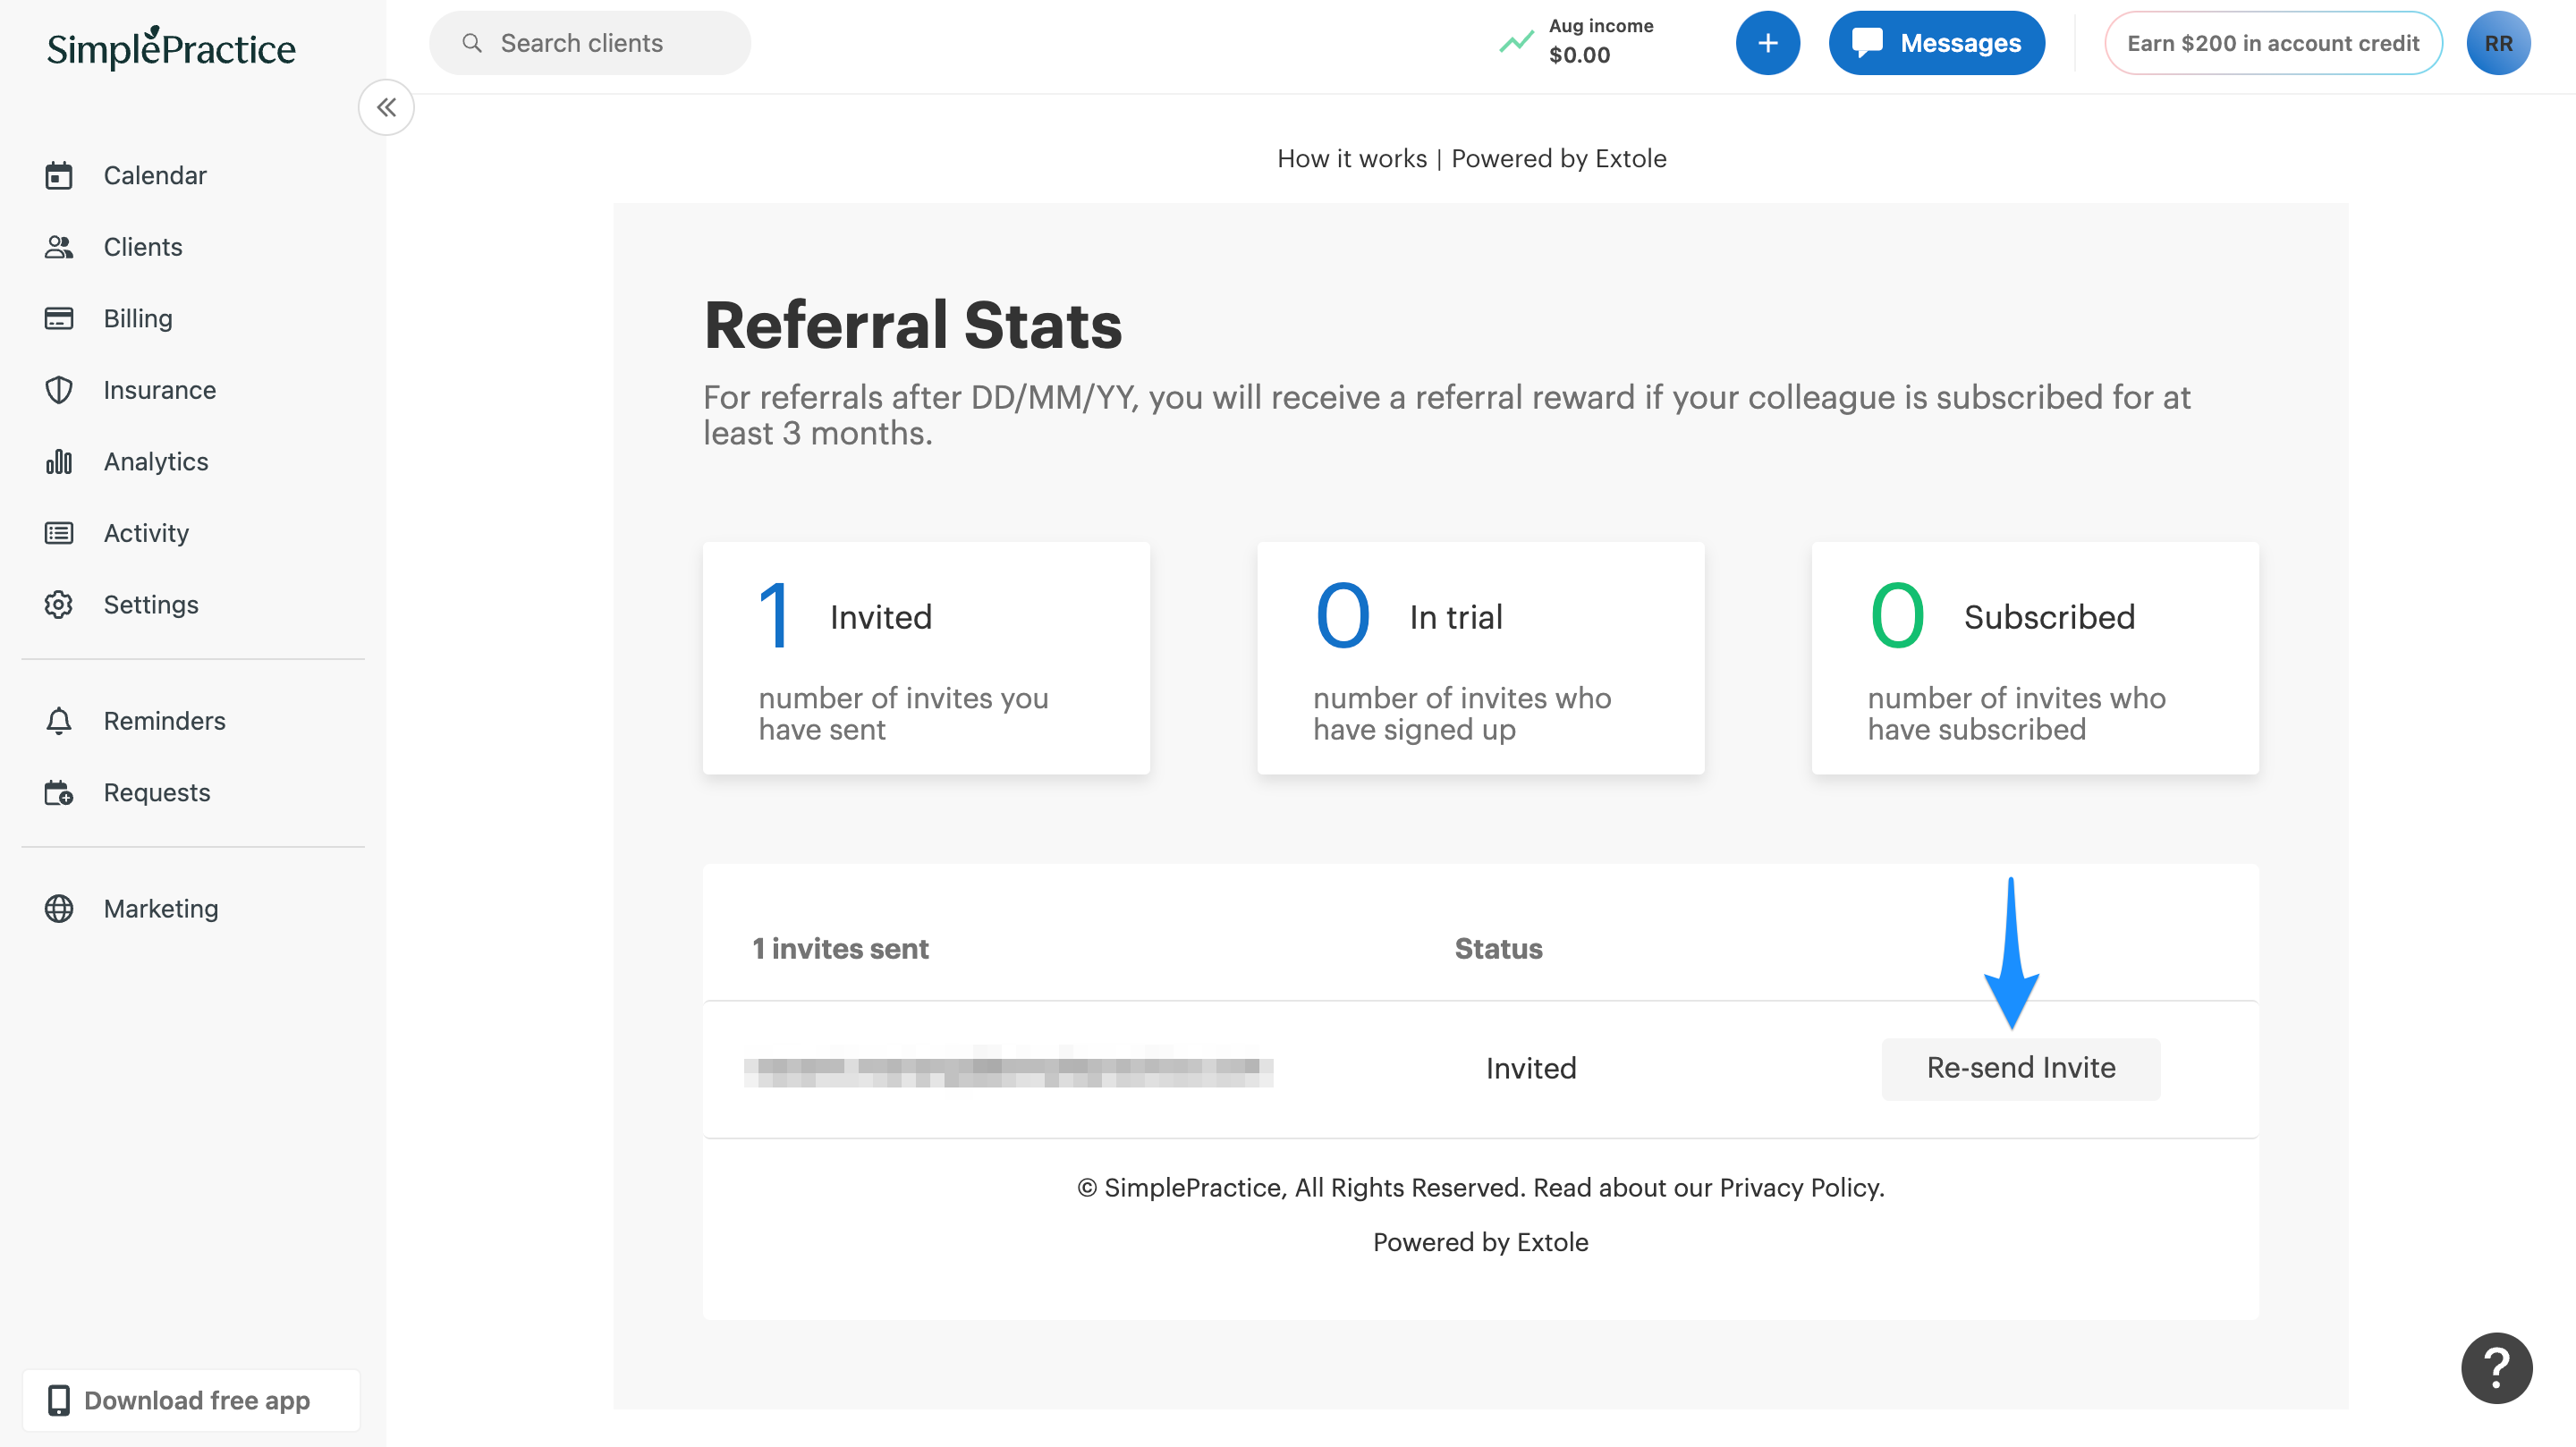Click the green income trend icon
Image resolution: width=2576 pixels, height=1447 pixels.
[x=1516, y=42]
